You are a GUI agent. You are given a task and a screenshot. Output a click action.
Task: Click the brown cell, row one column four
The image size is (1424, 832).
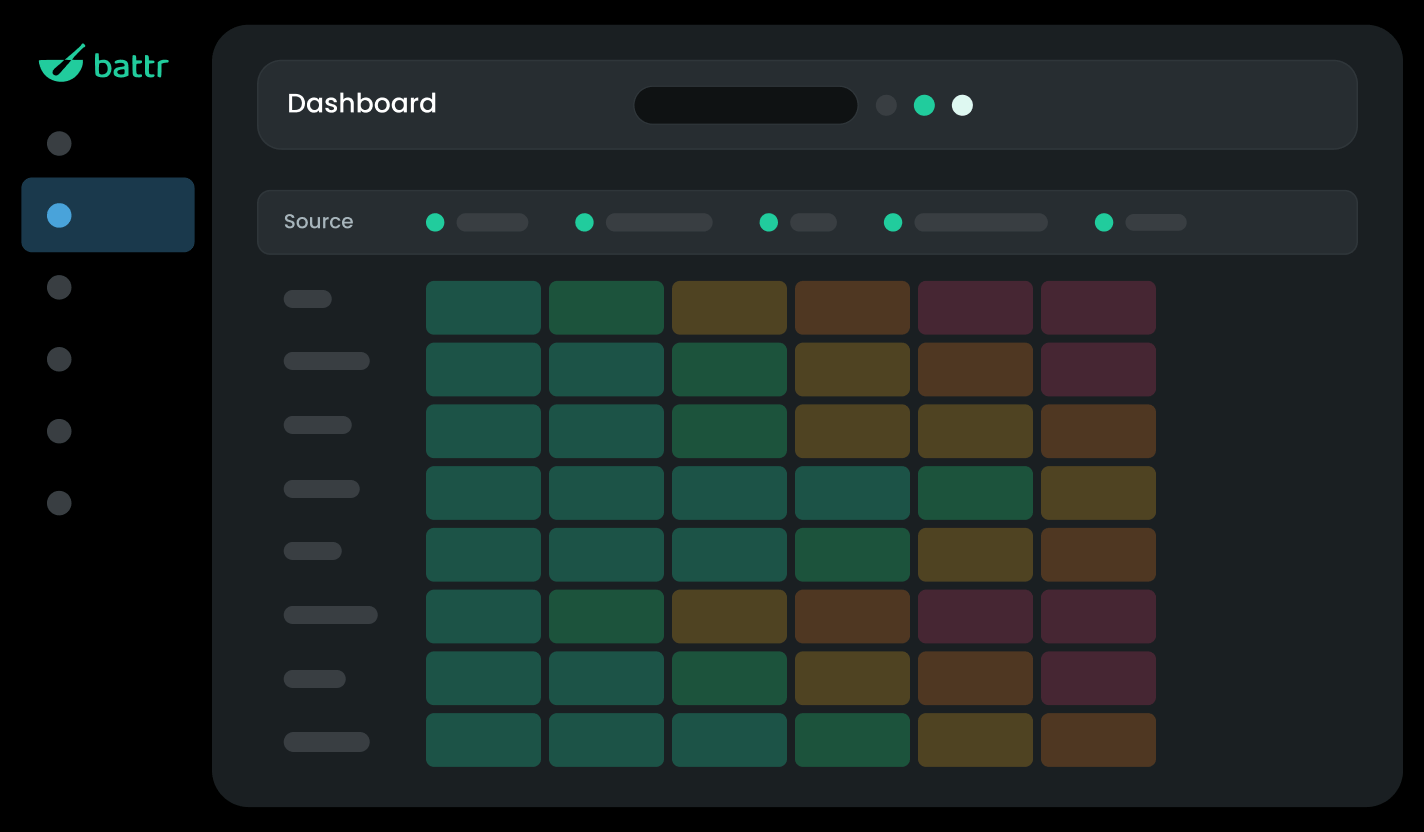(x=852, y=308)
